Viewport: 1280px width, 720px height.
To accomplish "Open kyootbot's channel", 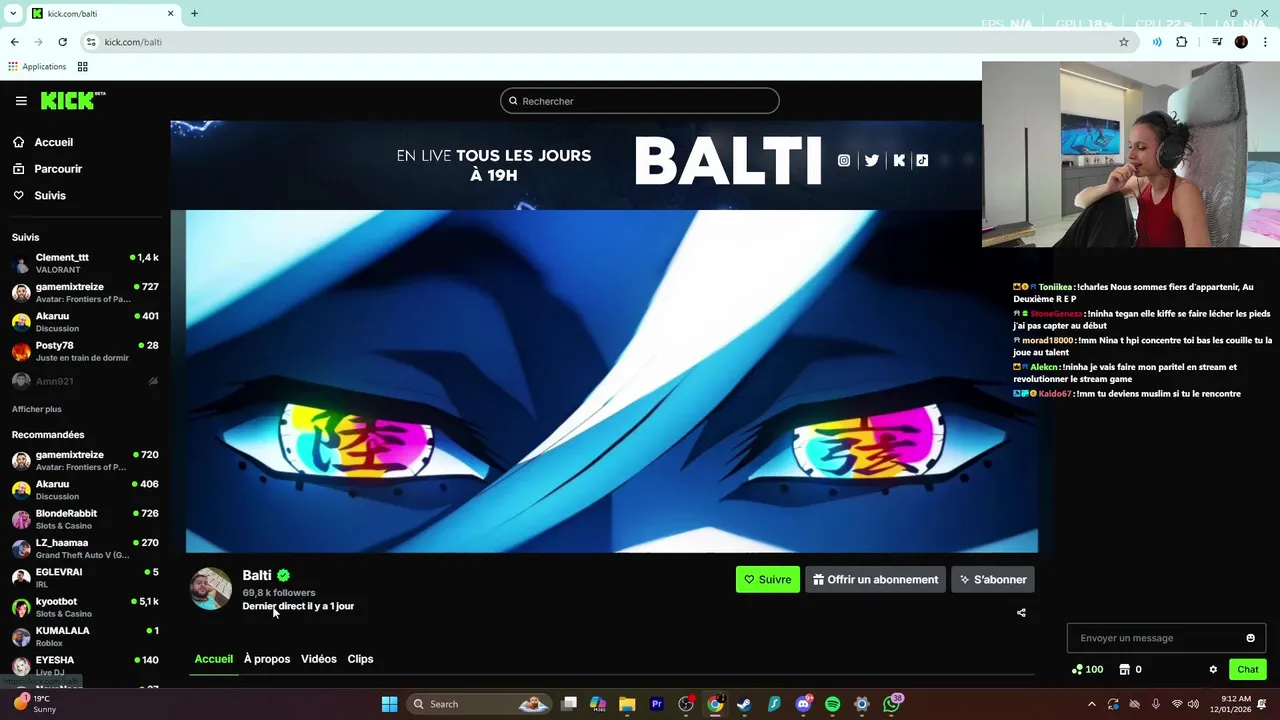I will click(x=85, y=607).
